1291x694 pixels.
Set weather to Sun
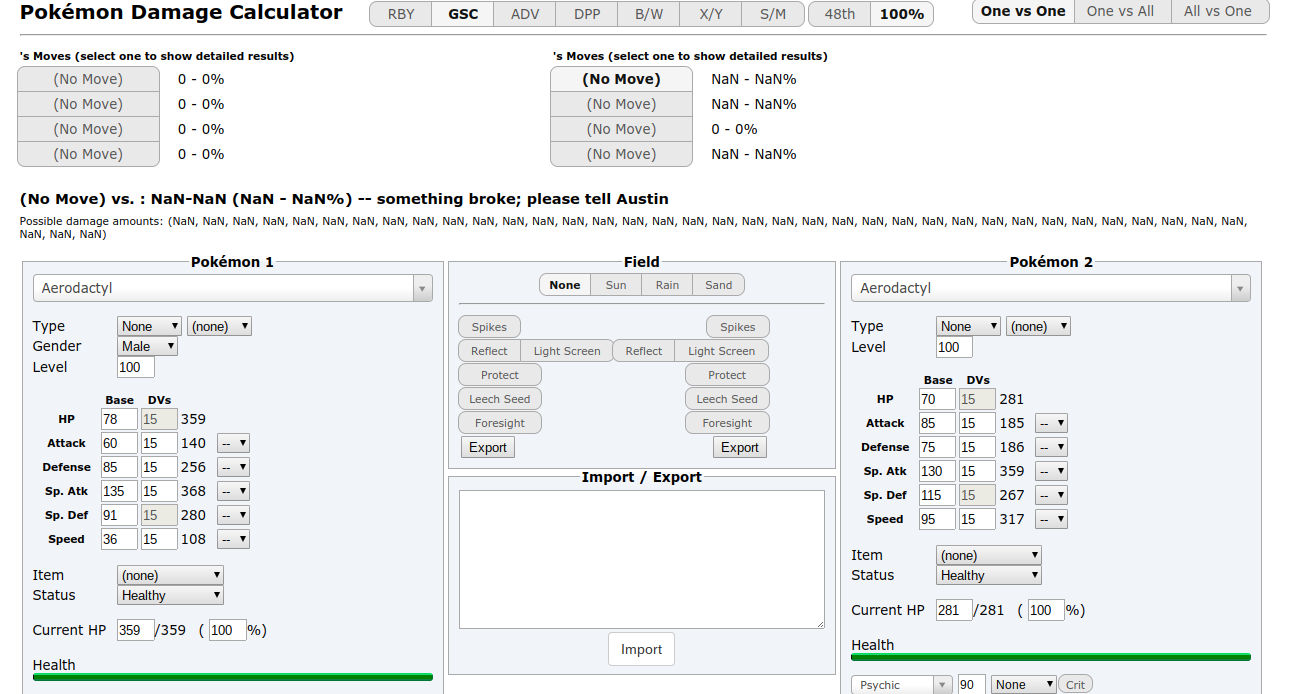click(x=616, y=285)
